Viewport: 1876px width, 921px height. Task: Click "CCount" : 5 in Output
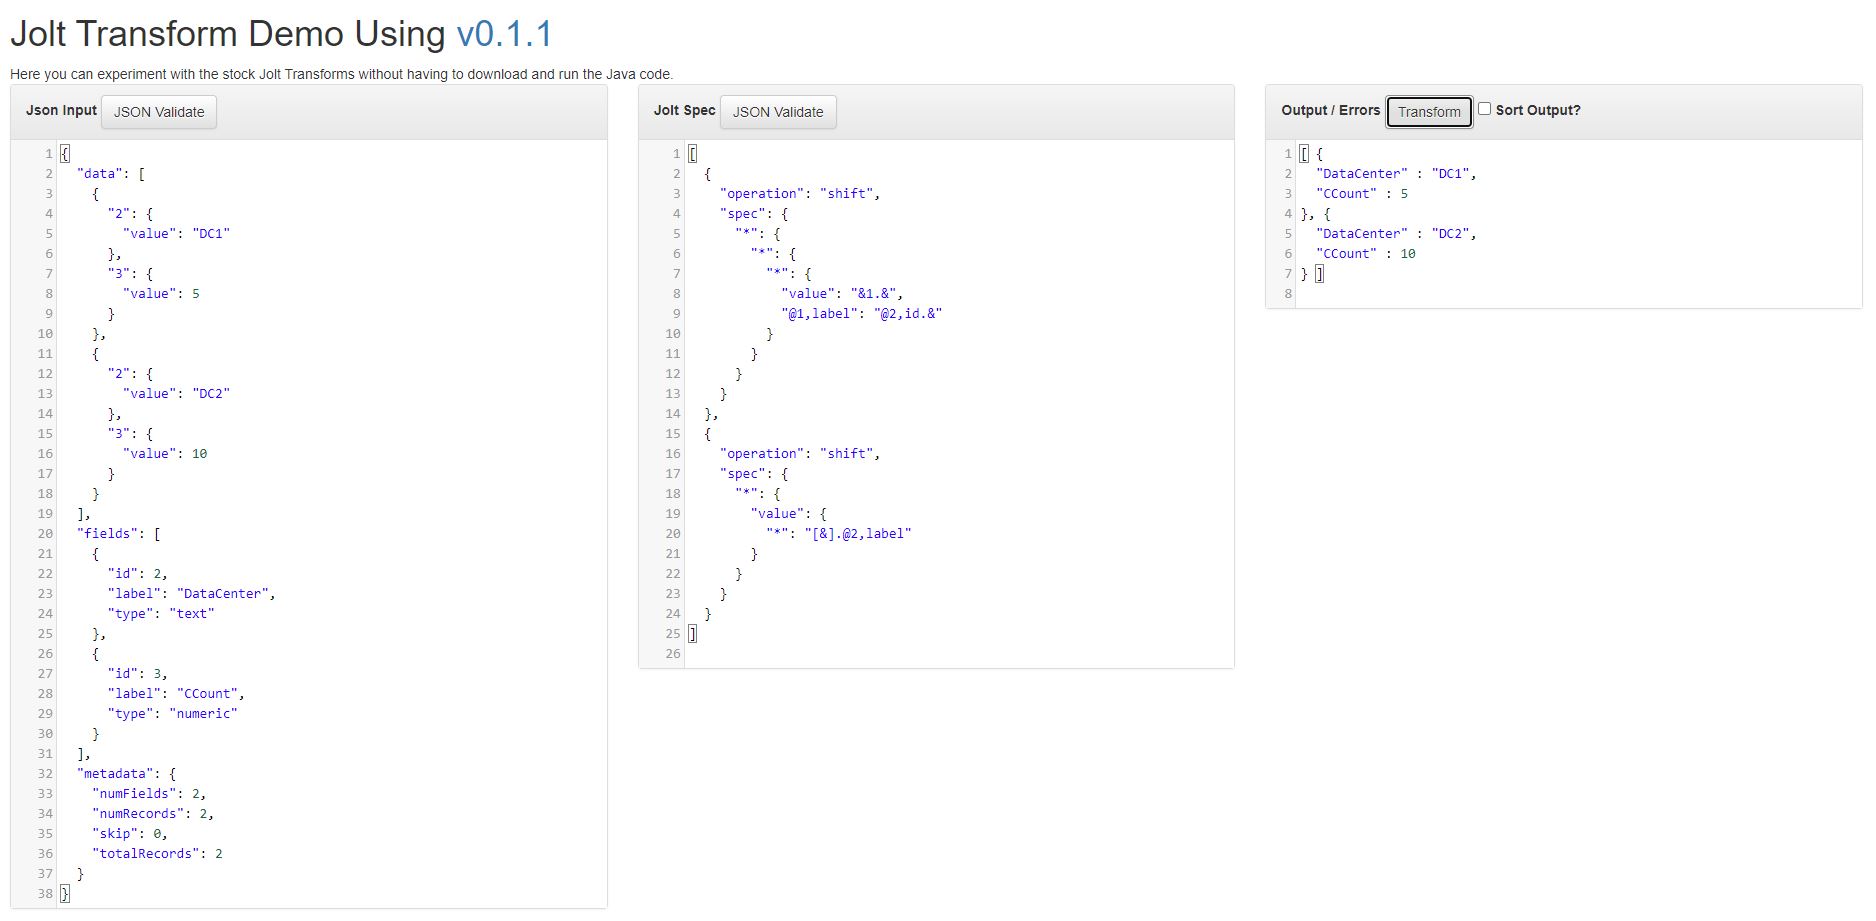(x=1362, y=193)
